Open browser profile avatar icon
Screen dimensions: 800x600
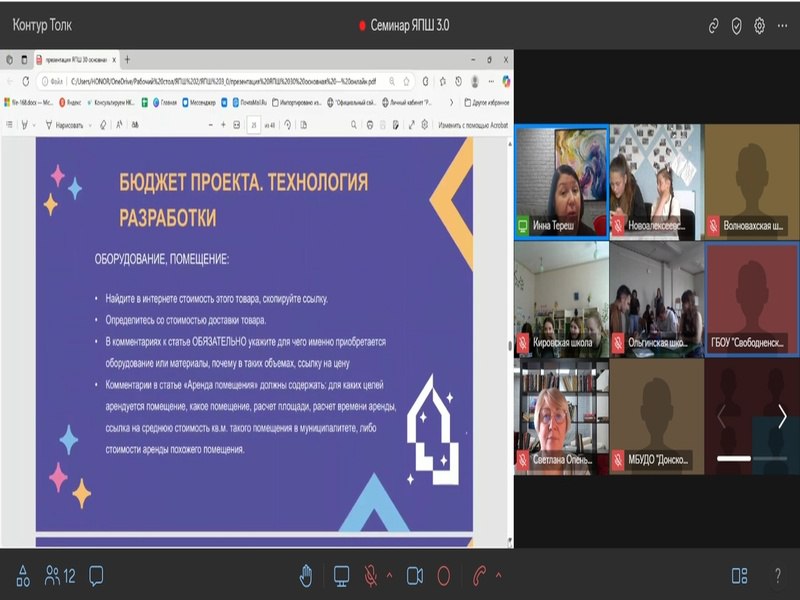pos(474,81)
